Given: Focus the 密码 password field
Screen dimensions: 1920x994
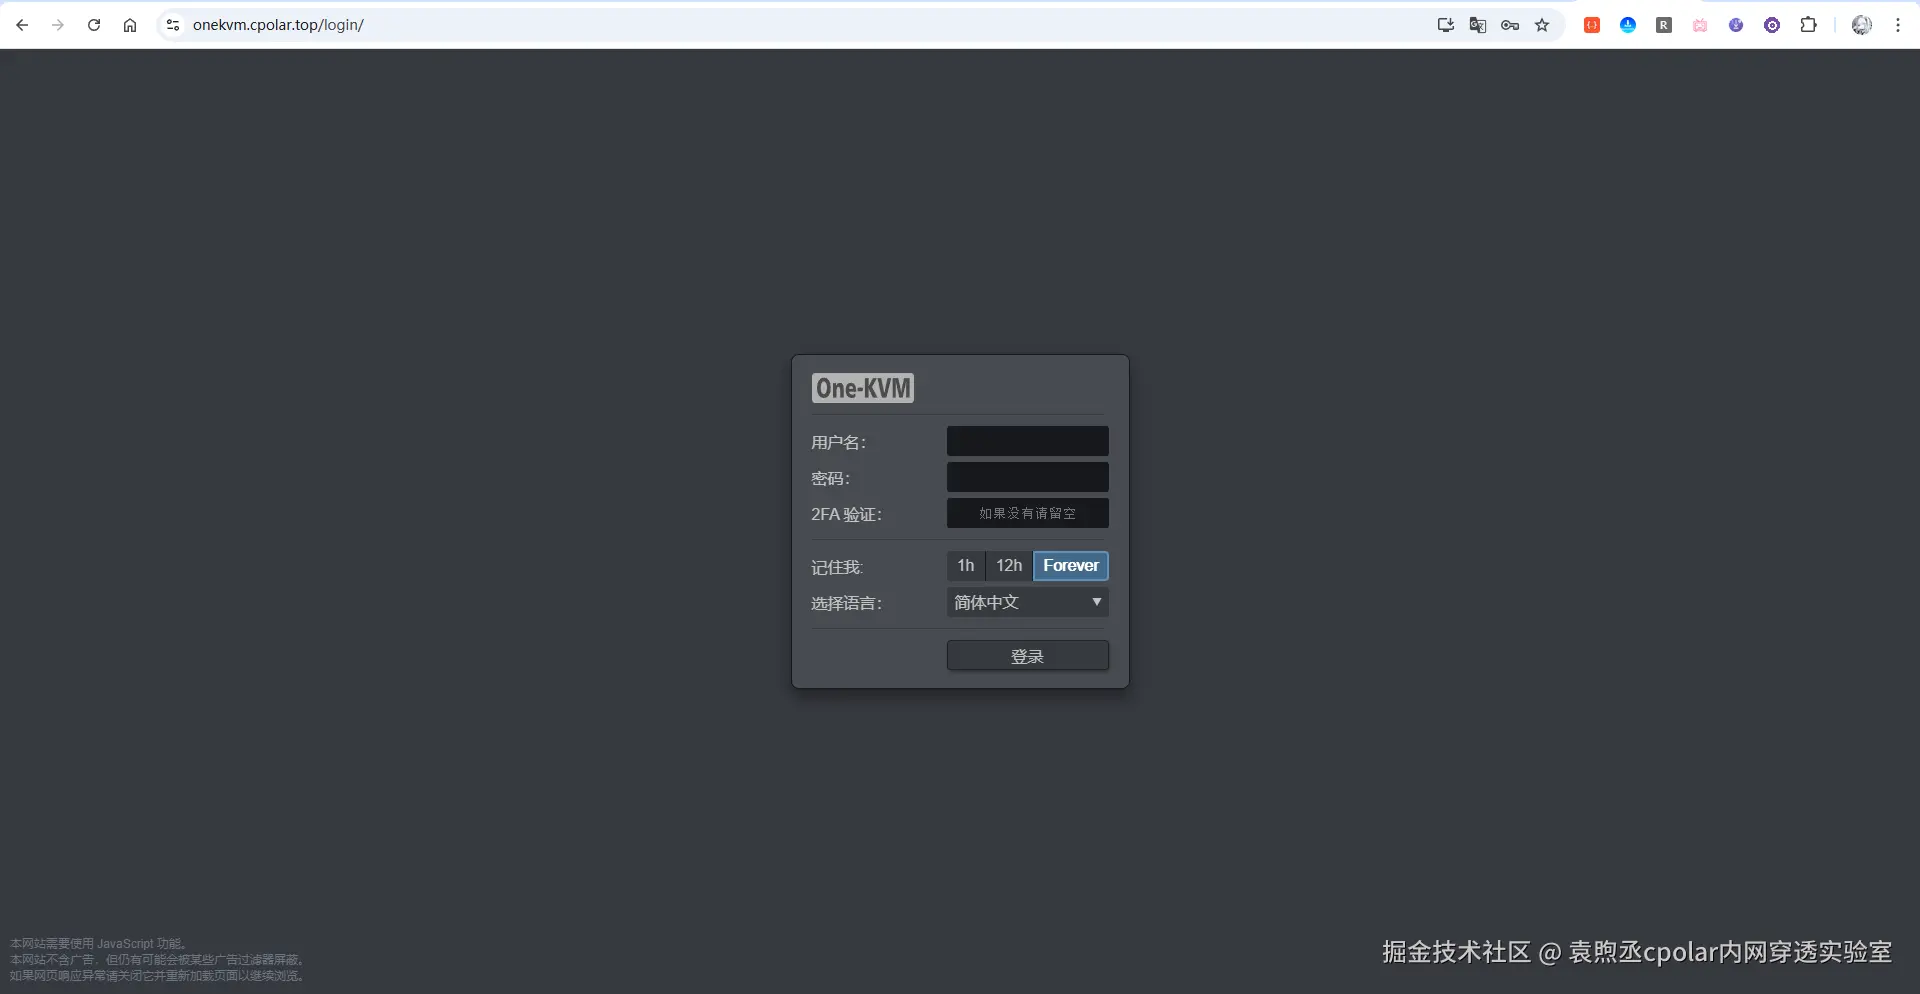Looking at the screenshot, I should (1027, 477).
